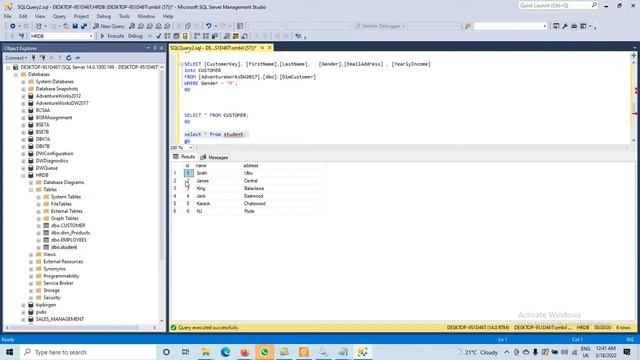
Task: Open the Edit menu
Action: [23, 16]
